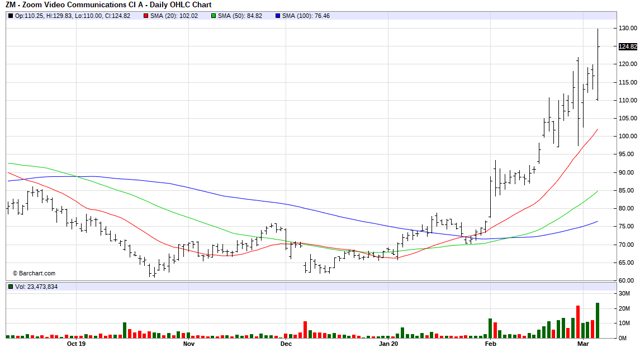Click the Oct 19 date axis label

(x=76, y=344)
